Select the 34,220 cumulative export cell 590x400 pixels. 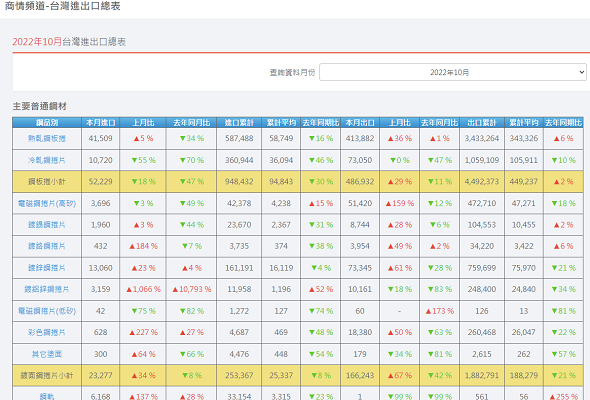click(x=482, y=246)
